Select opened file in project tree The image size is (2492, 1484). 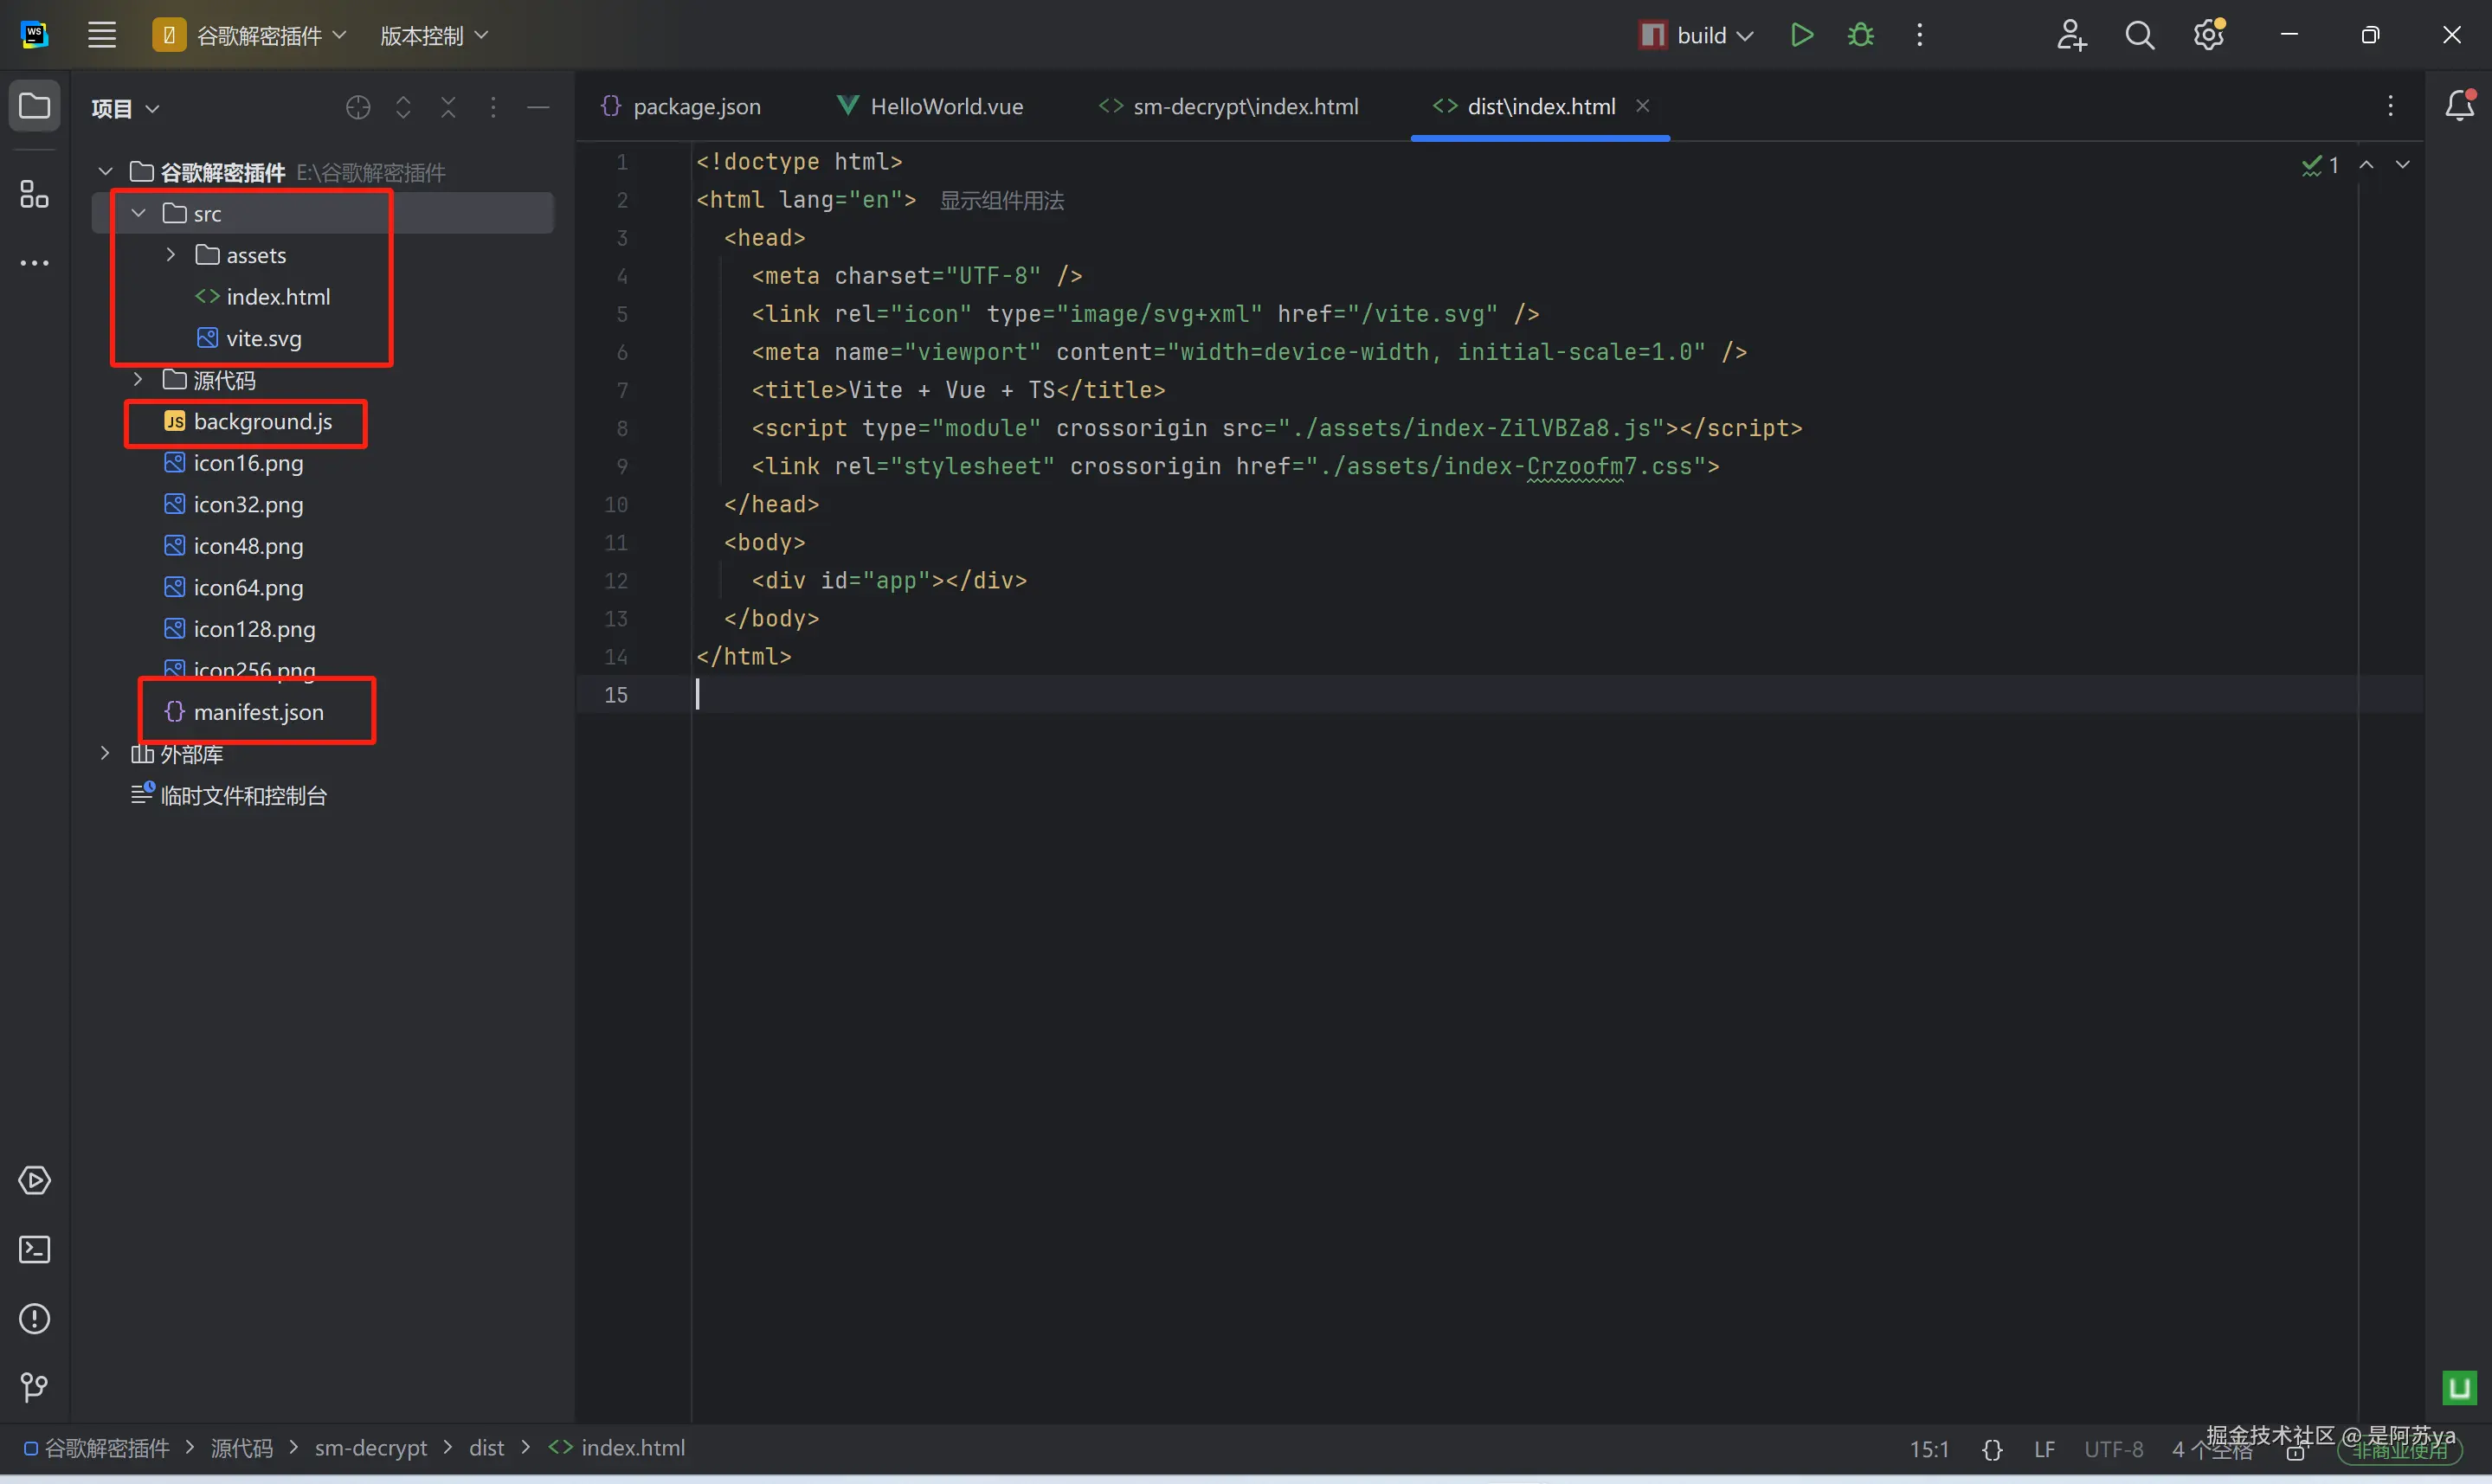358,107
